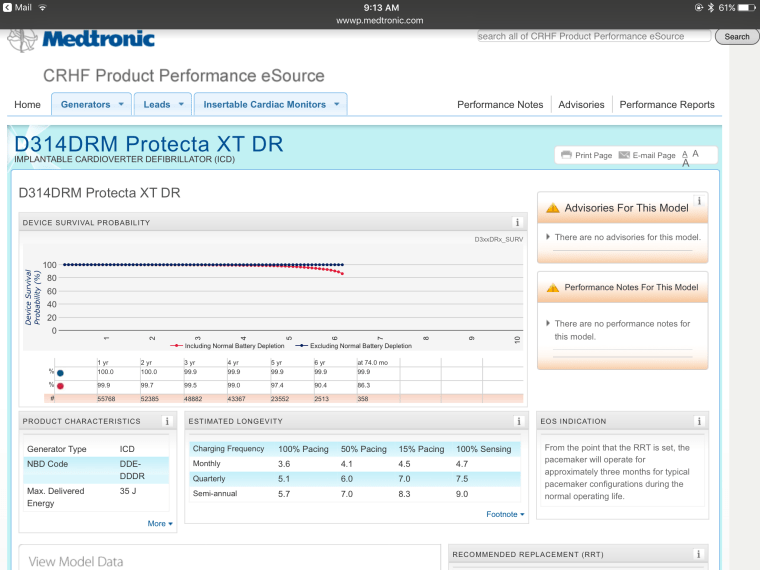The width and height of the screenshot is (760, 570).
Task: Expand More under Product Characteristics
Action: pyautogui.click(x=160, y=523)
